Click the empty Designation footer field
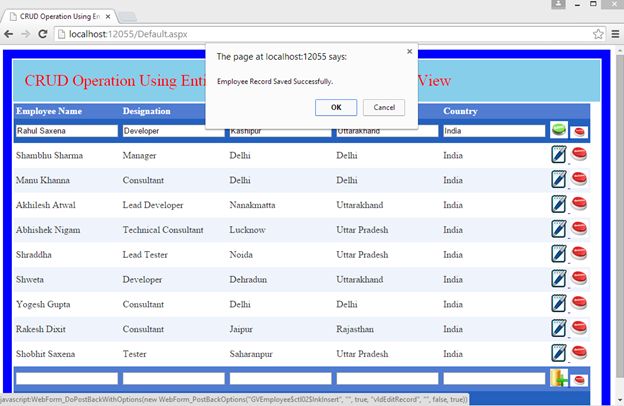The height and width of the screenshot is (406, 624). click(x=174, y=379)
